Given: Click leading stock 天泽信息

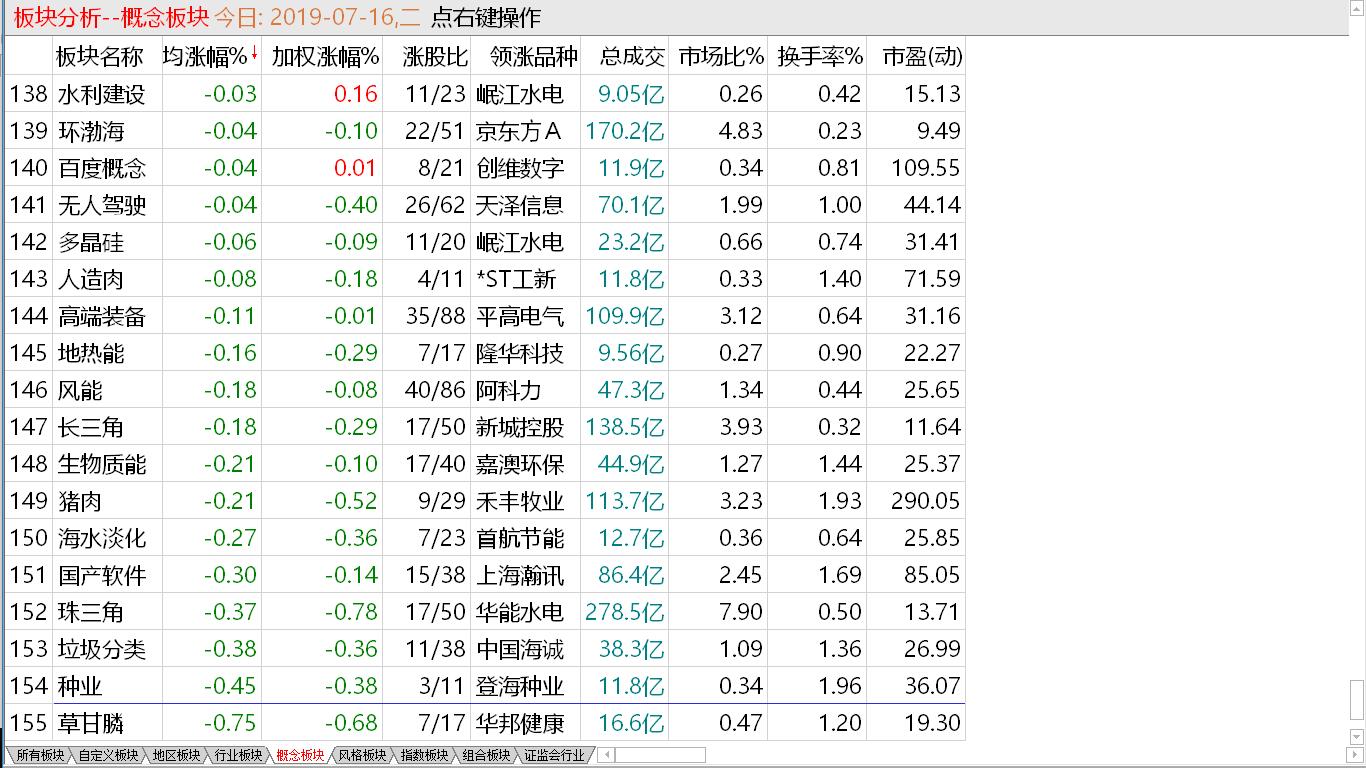Looking at the screenshot, I should tap(520, 205).
